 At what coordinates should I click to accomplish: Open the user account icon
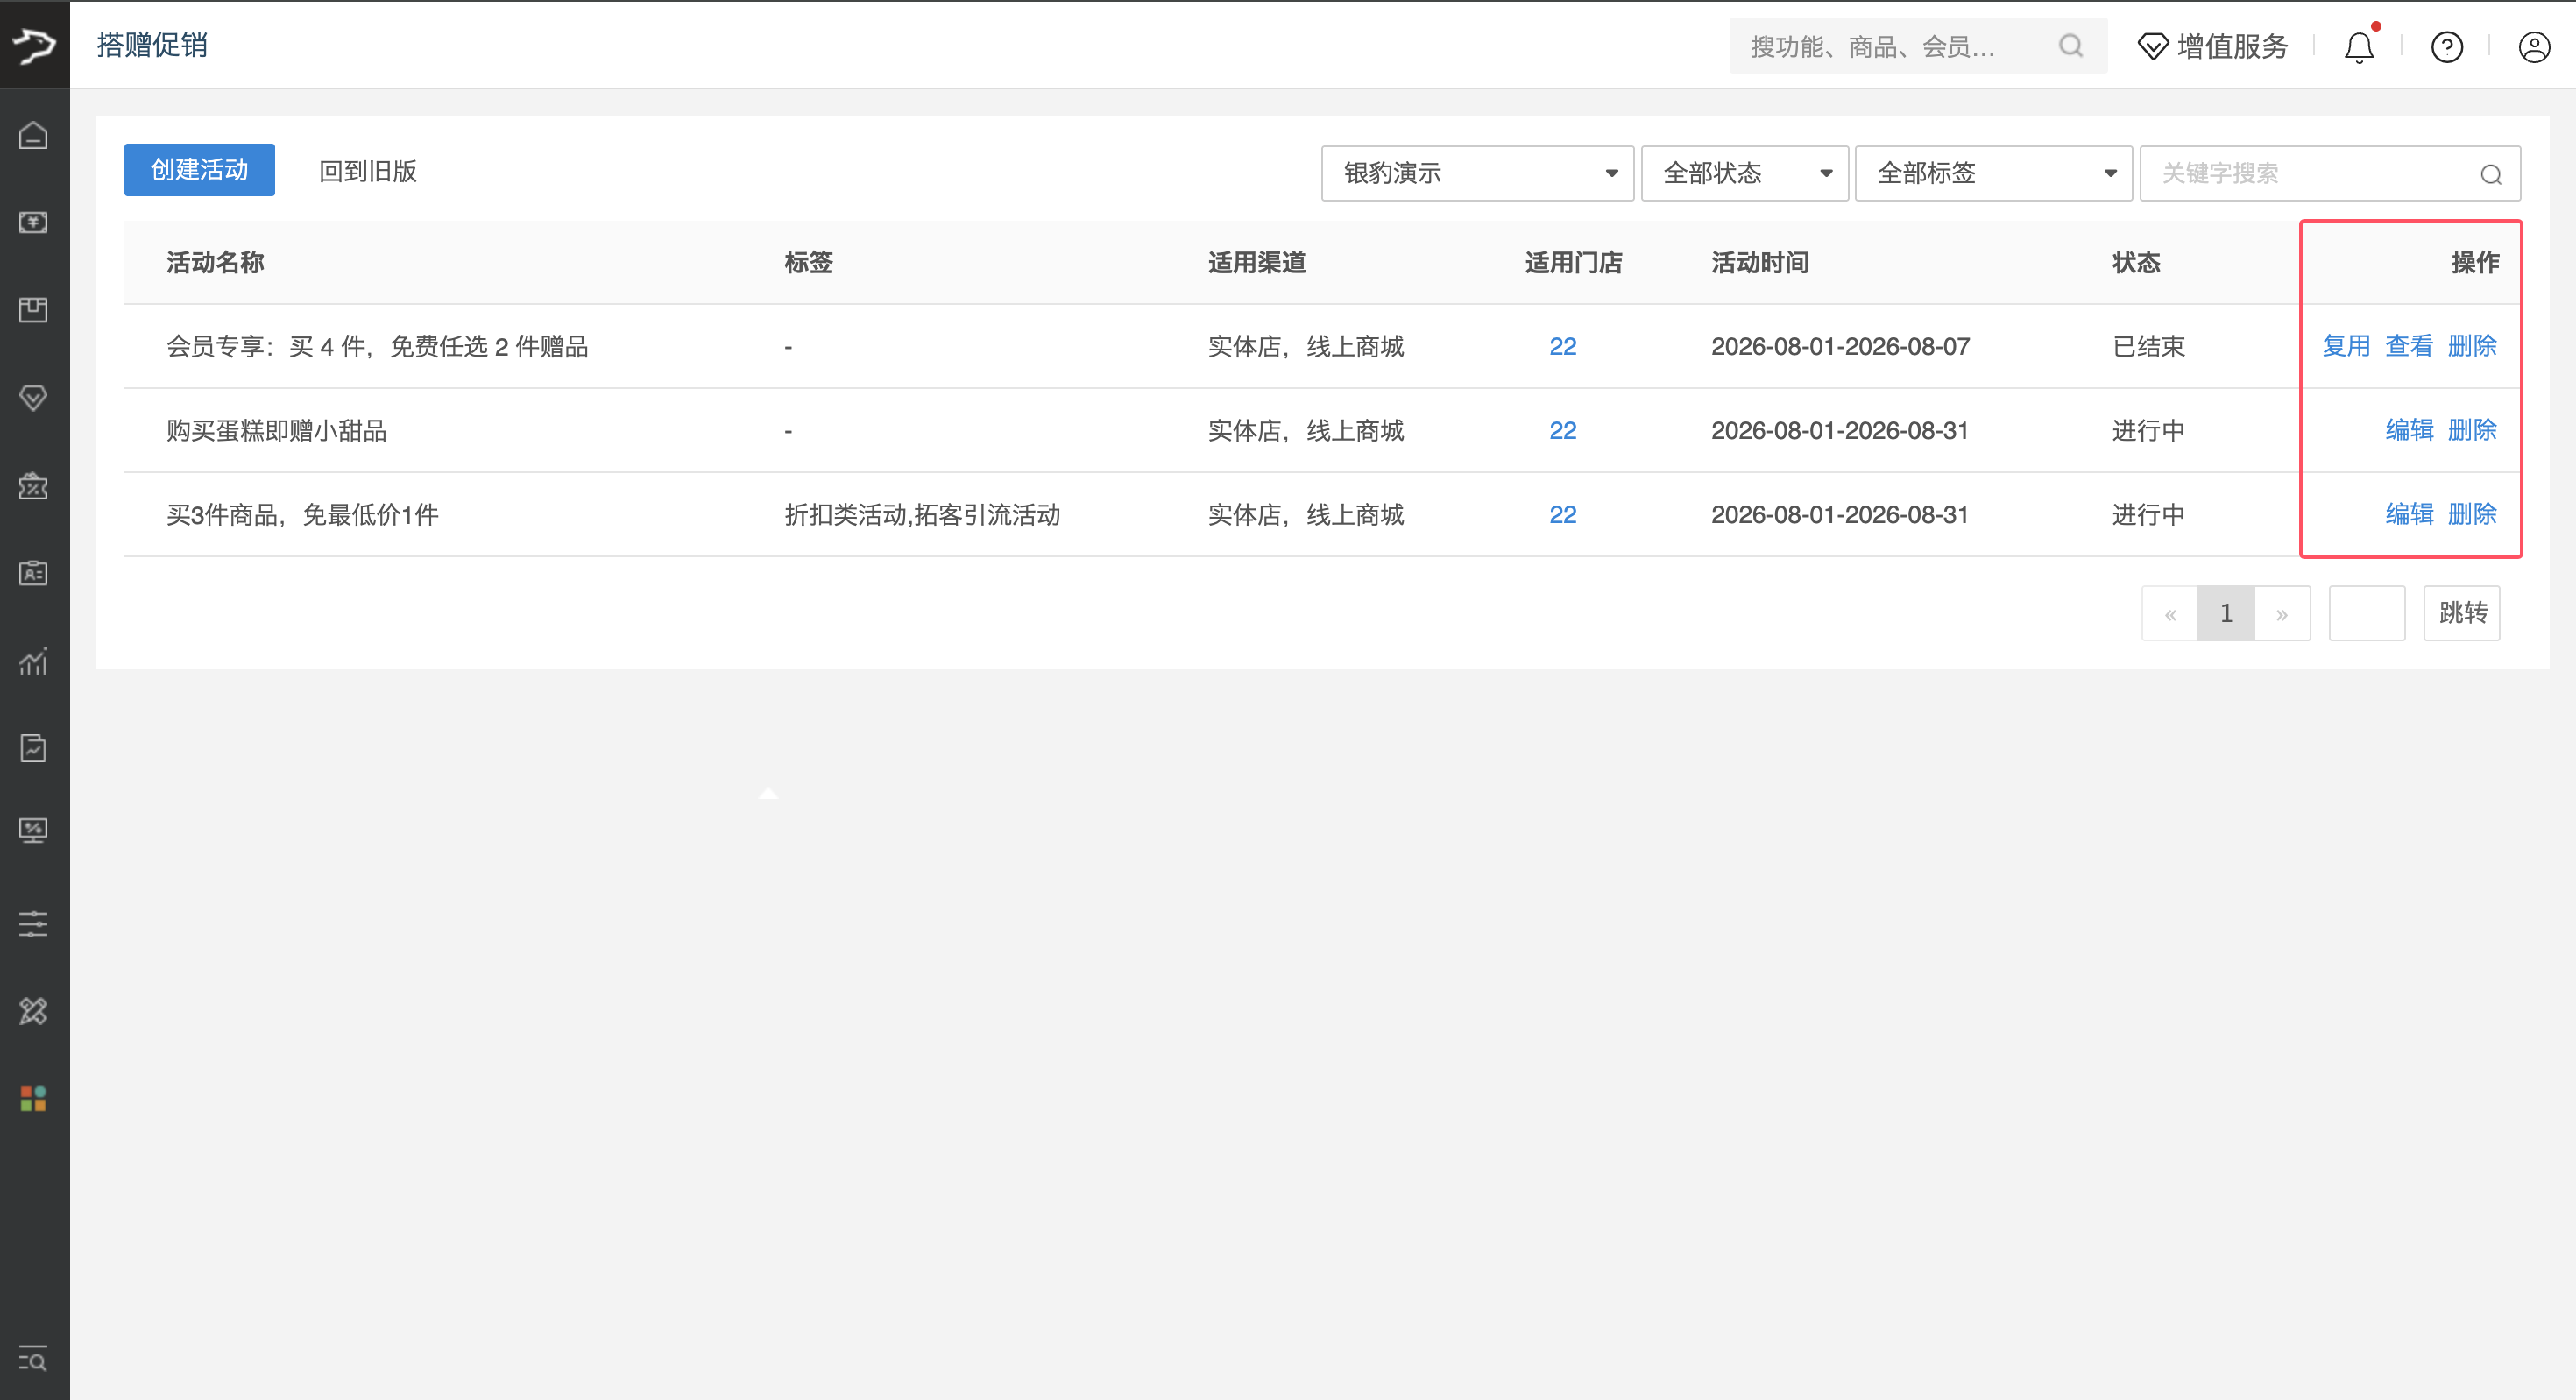coord(2534,47)
